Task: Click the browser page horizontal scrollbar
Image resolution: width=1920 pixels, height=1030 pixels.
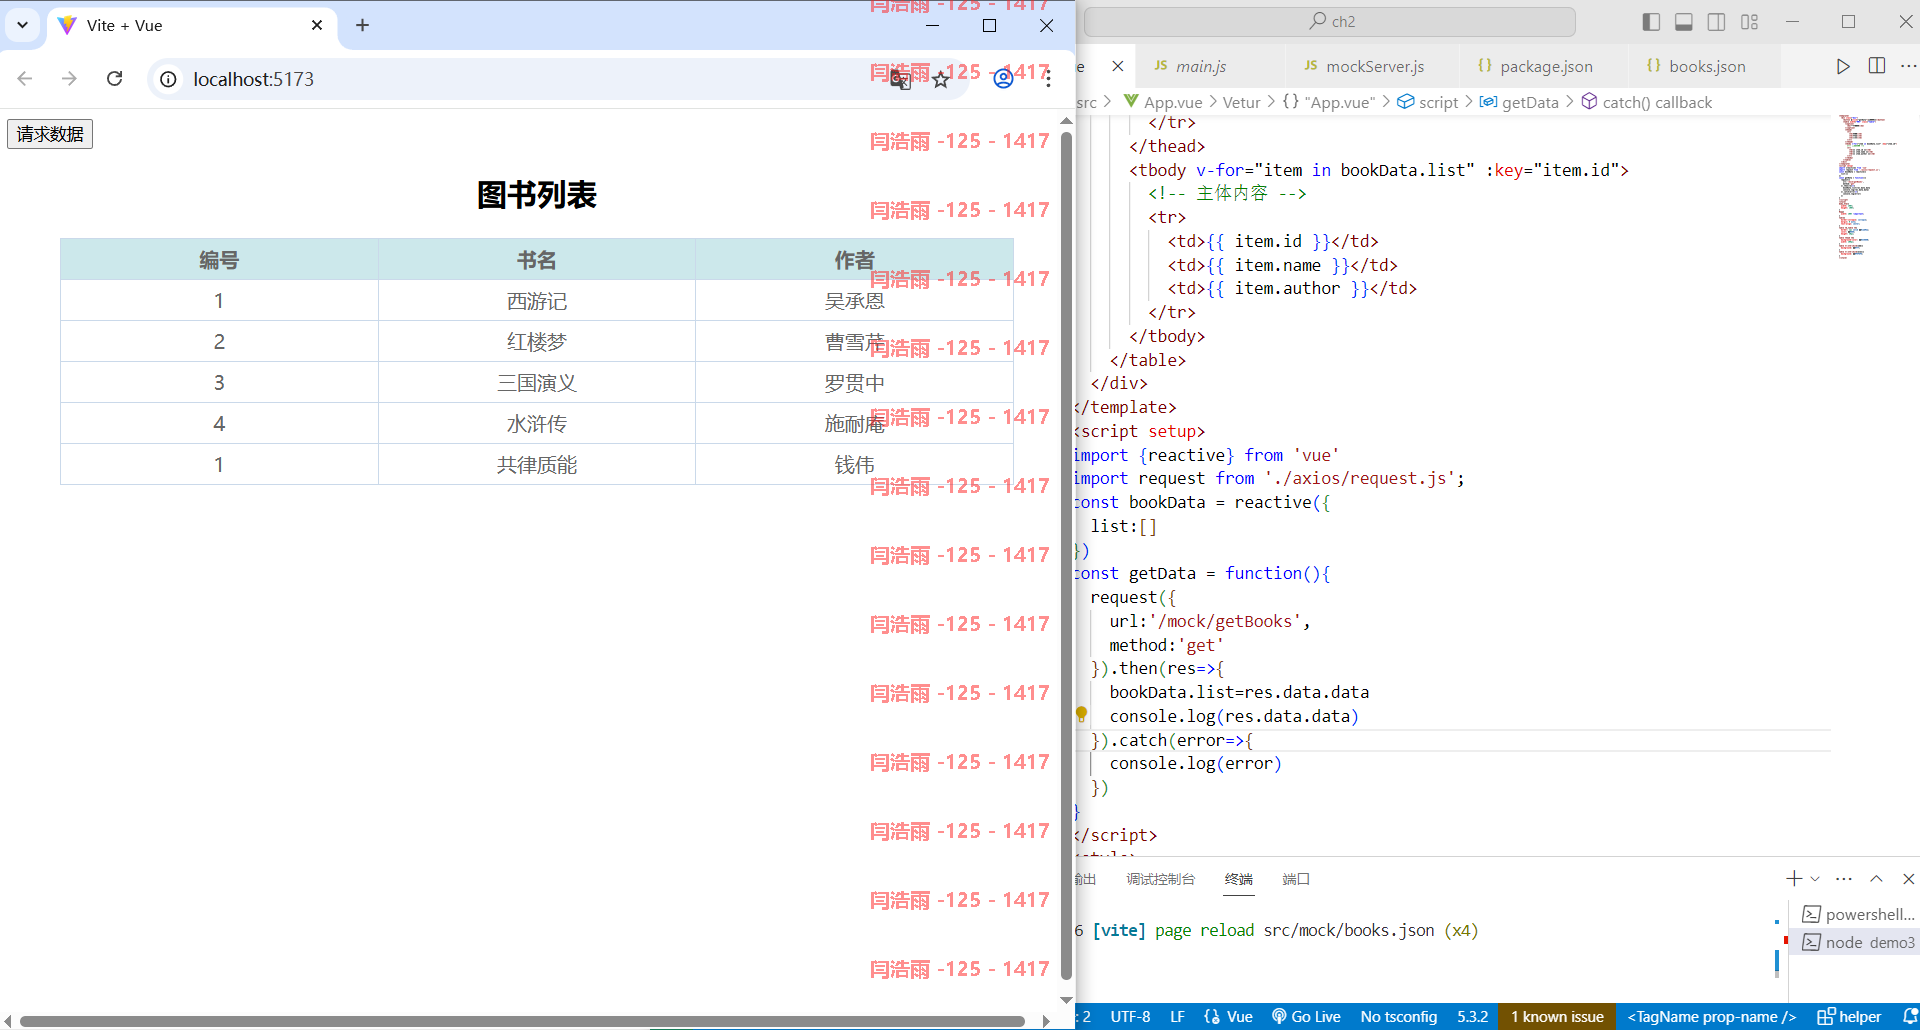Action: [x=522, y=1021]
